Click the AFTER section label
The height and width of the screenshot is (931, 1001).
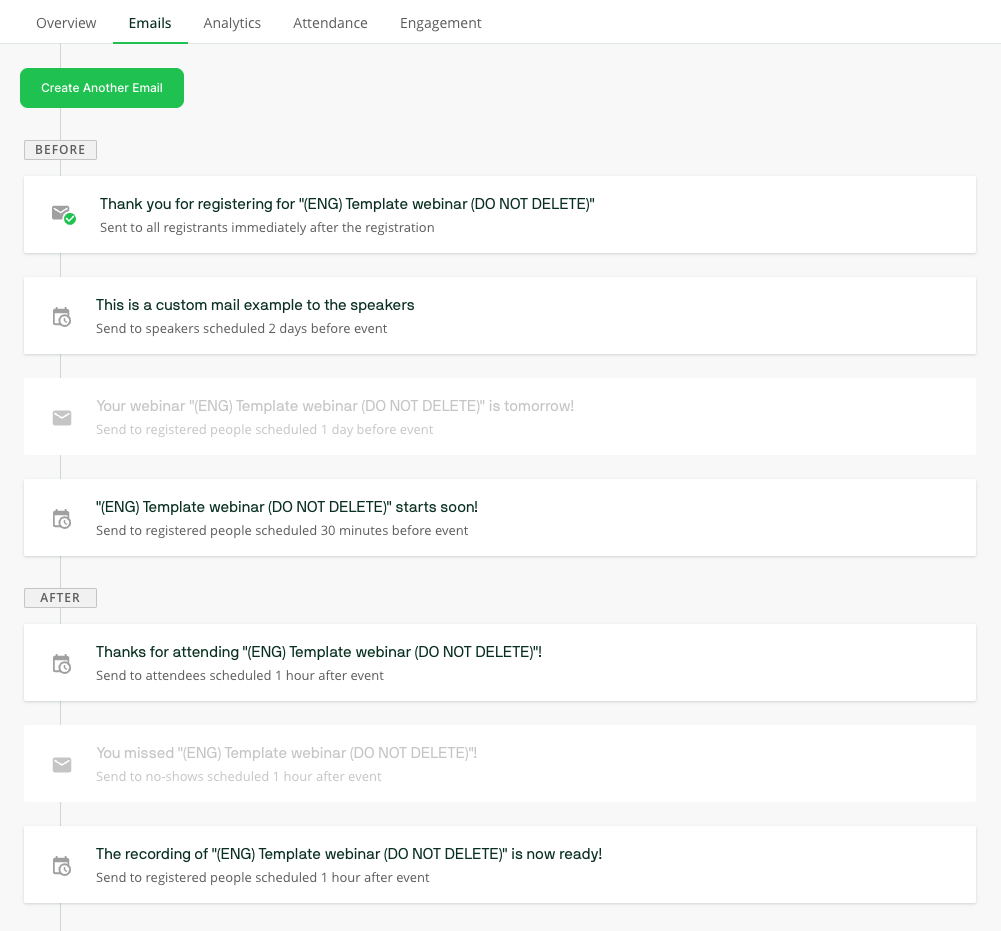pyautogui.click(x=60, y=598)
